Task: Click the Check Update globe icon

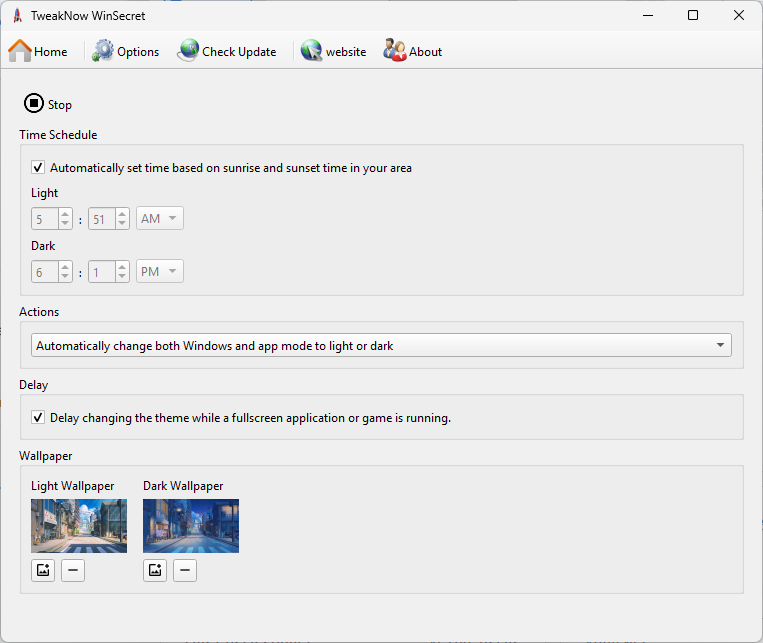Action: point(188,51)
